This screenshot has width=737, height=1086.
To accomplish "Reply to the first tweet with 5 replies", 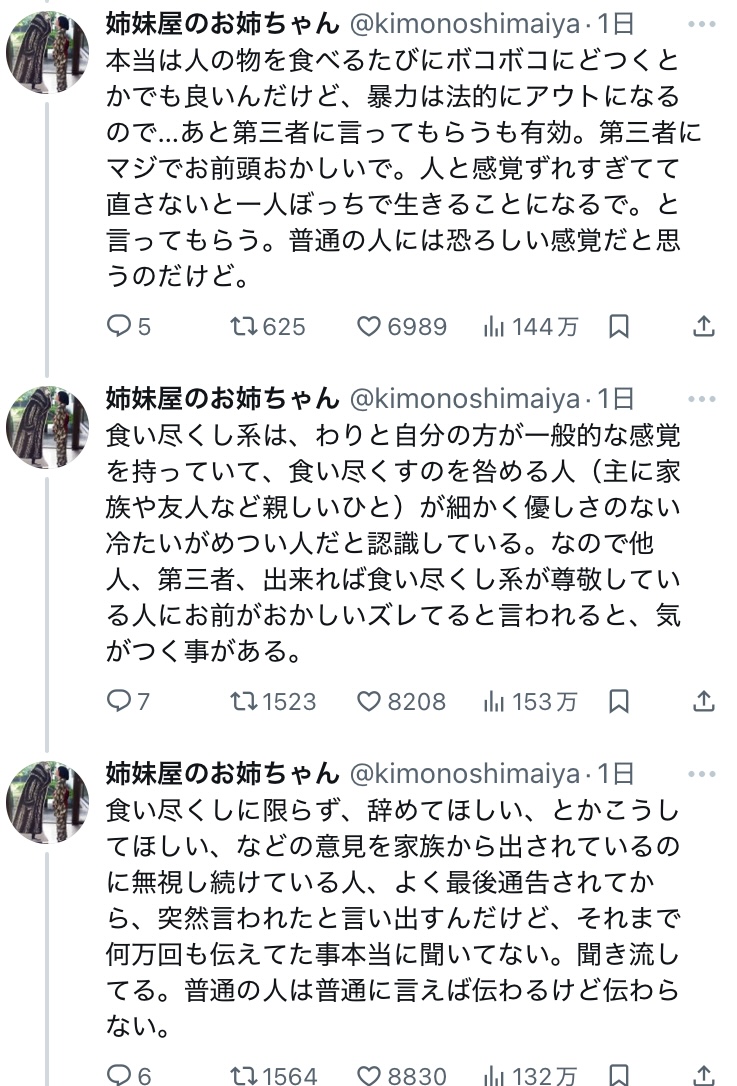I will point(120,327).
